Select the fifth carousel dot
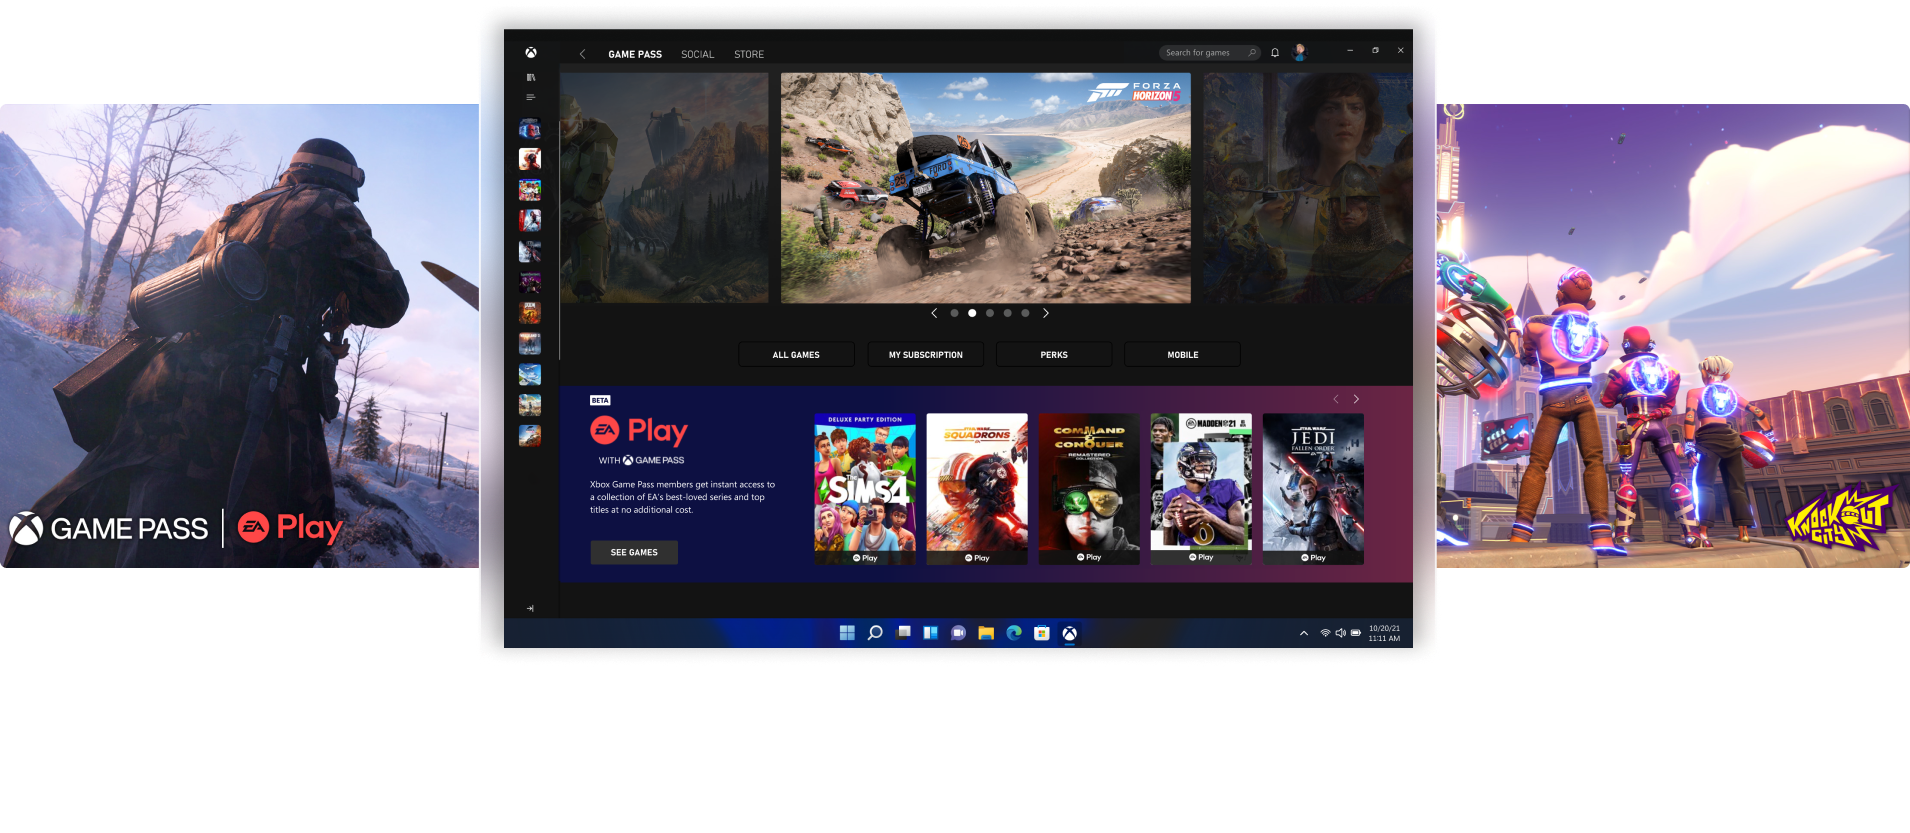The width and height of the screenshot is (1910, 833). [1025, 313]
